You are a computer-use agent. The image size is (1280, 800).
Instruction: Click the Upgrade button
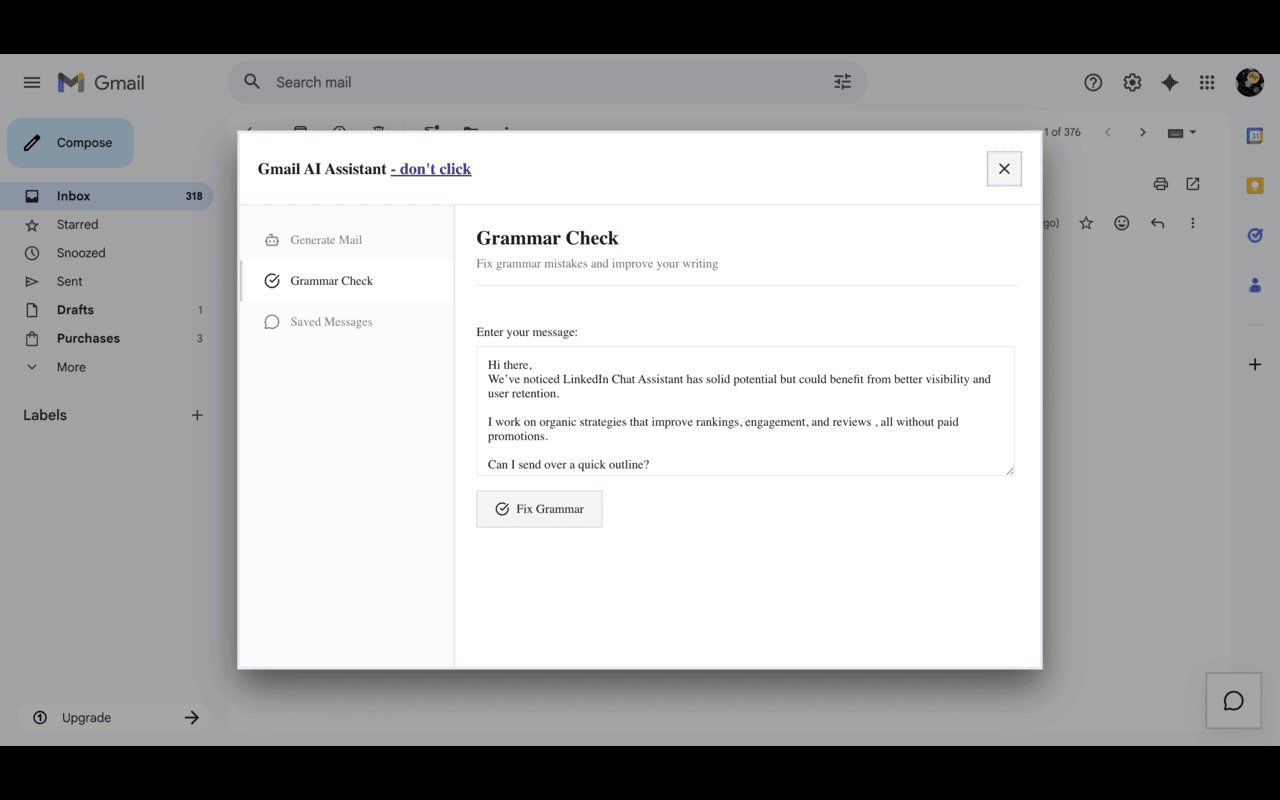(112, 717)
